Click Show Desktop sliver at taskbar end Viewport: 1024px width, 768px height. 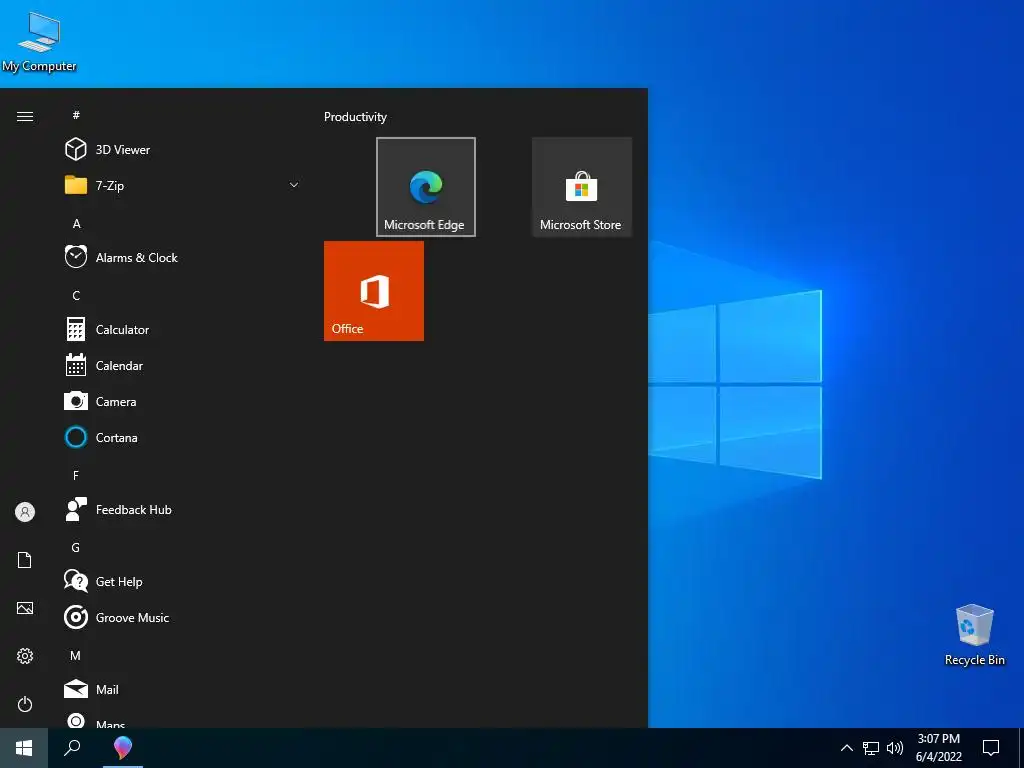[x=1021, y=748]
